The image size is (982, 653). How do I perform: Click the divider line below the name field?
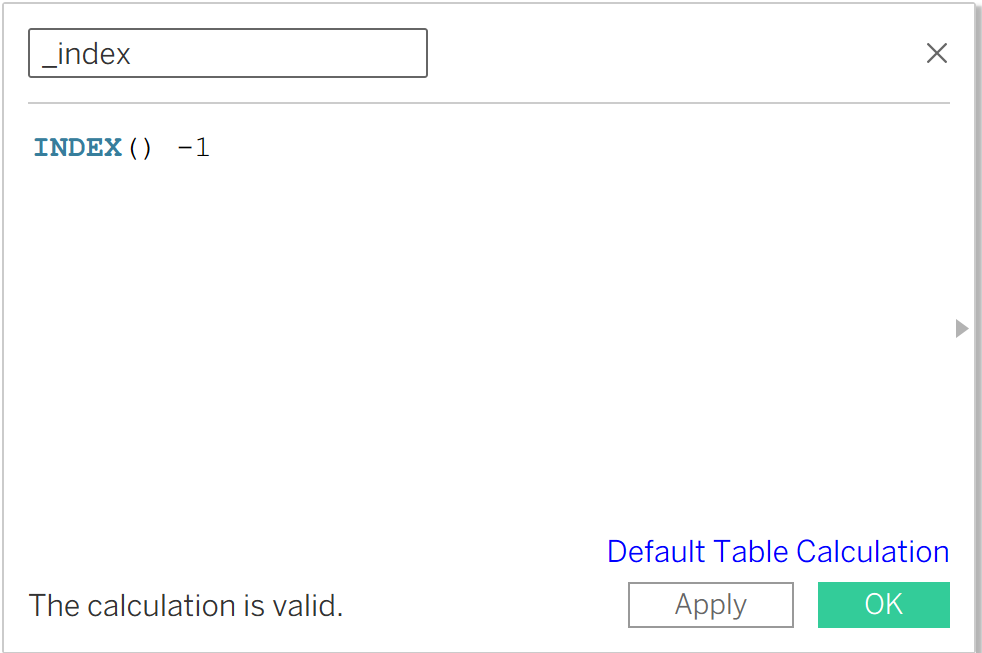(x=488, y=103)
